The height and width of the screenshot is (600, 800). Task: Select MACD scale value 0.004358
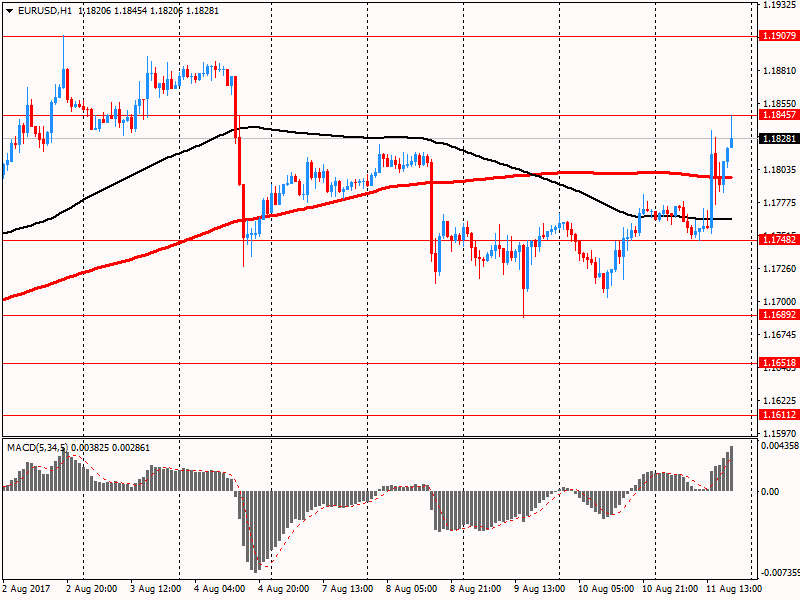780,446
